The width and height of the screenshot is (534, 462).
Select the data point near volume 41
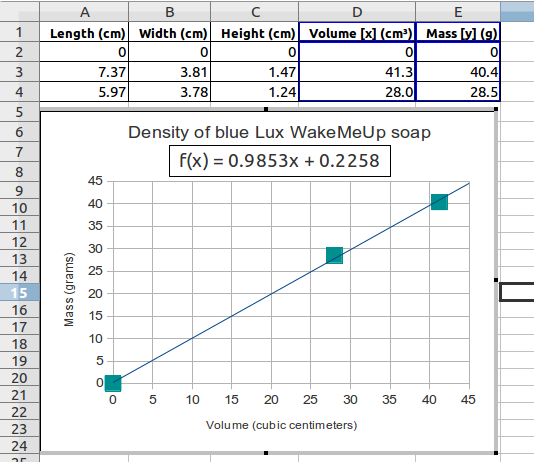click(439, 202)
